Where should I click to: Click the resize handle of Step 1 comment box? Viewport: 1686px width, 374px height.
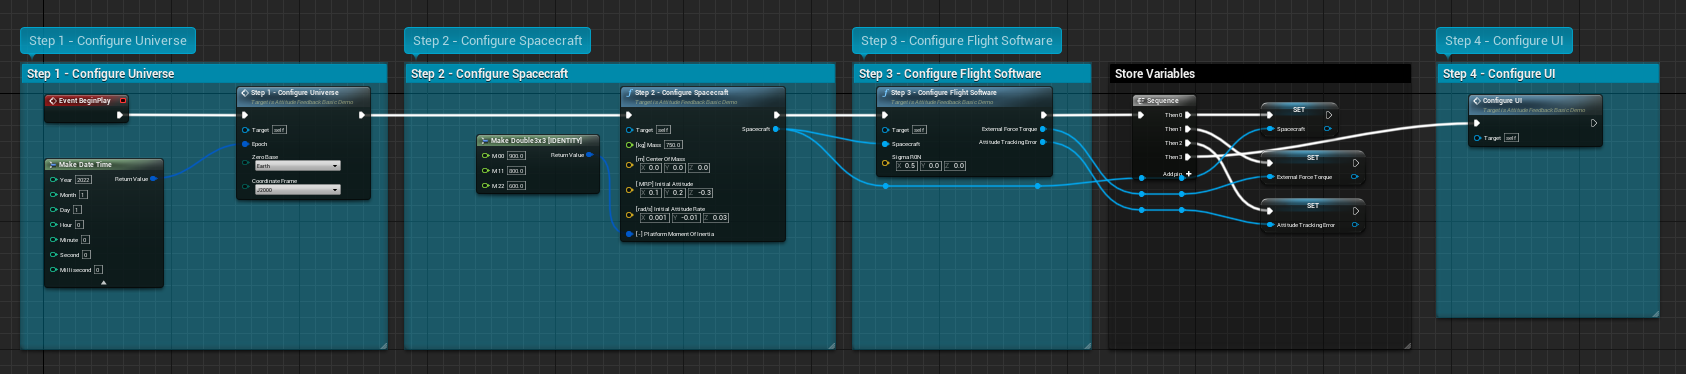click(x=384, y=345)
